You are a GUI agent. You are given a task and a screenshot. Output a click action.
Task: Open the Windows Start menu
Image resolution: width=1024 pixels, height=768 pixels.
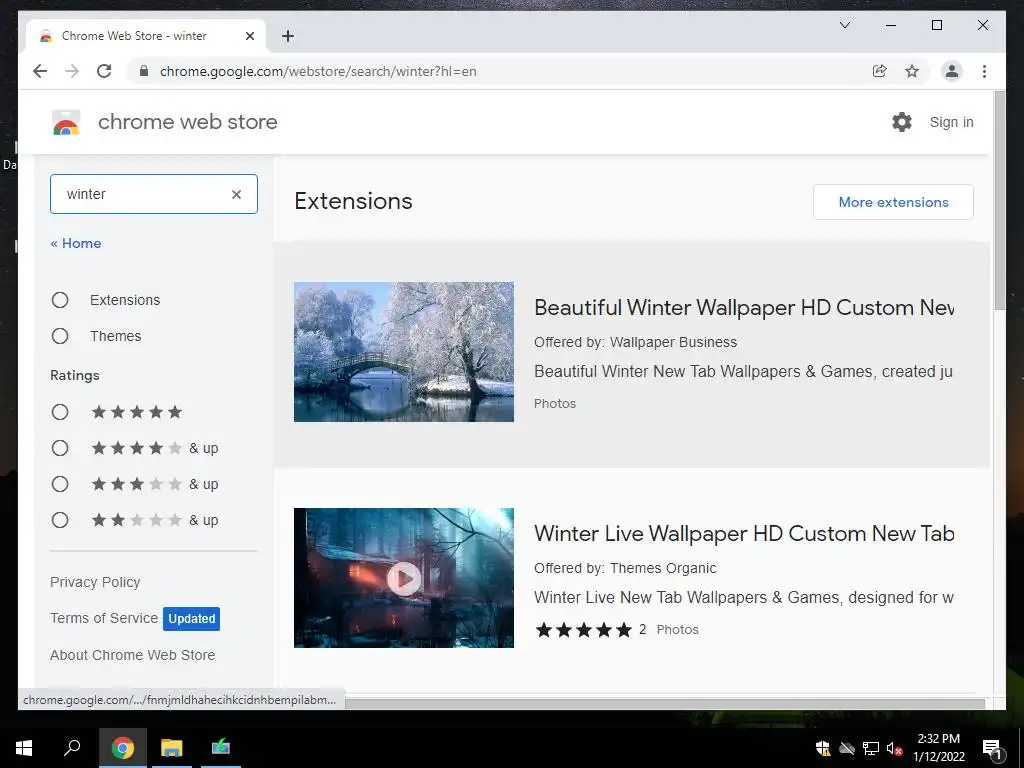24,748
